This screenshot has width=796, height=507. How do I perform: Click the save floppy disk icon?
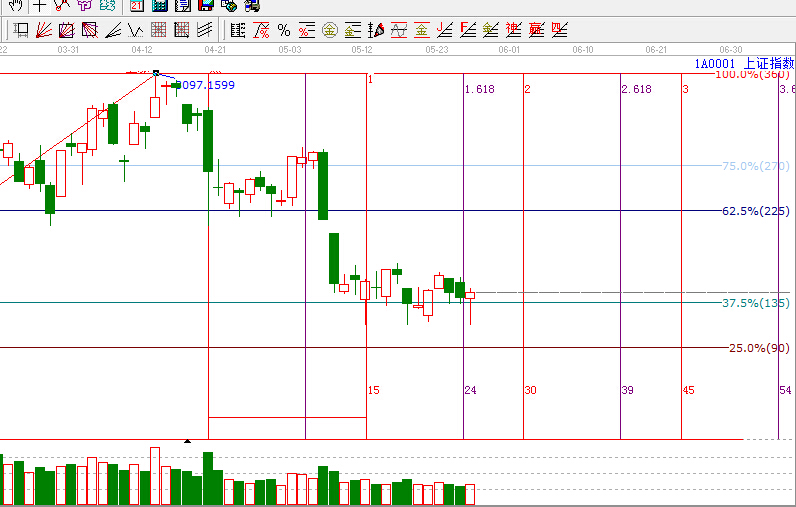205,5
